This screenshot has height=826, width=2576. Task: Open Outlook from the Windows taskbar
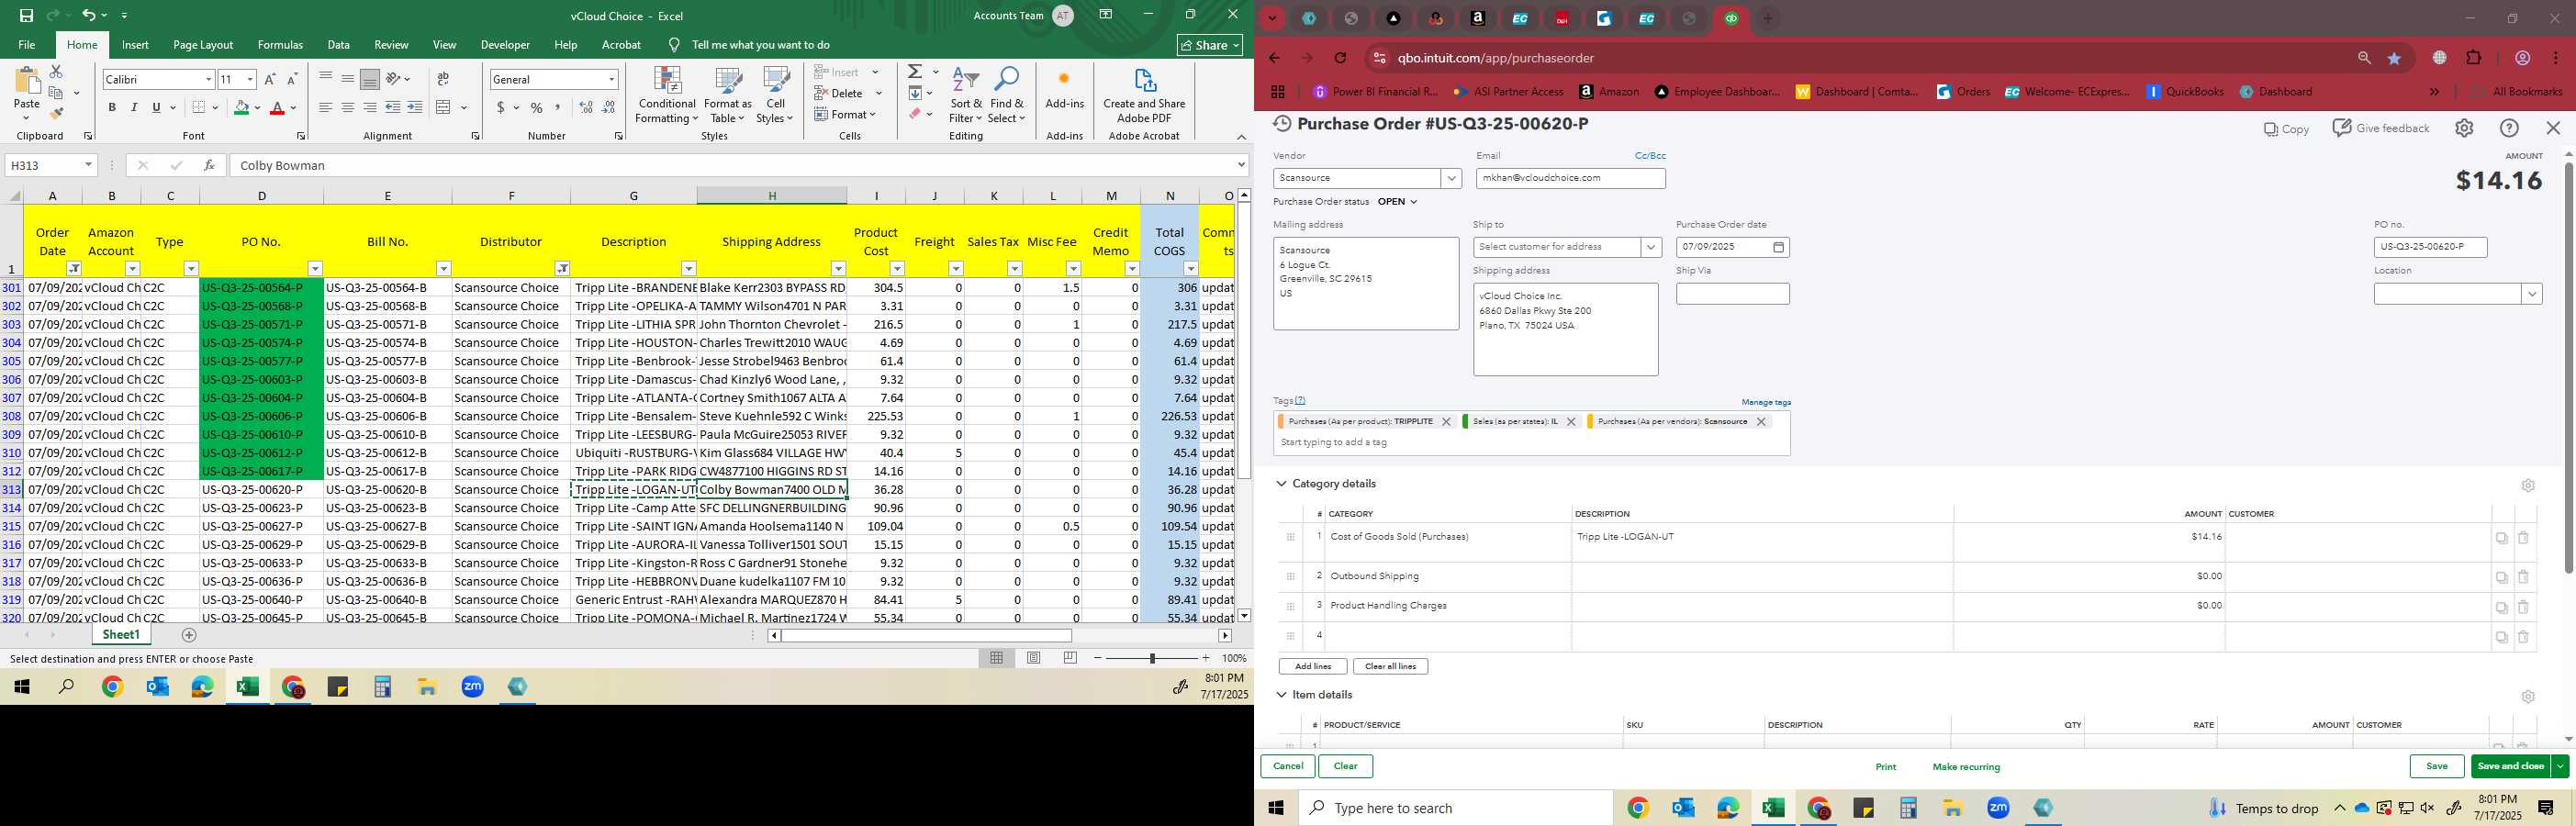1683,808
